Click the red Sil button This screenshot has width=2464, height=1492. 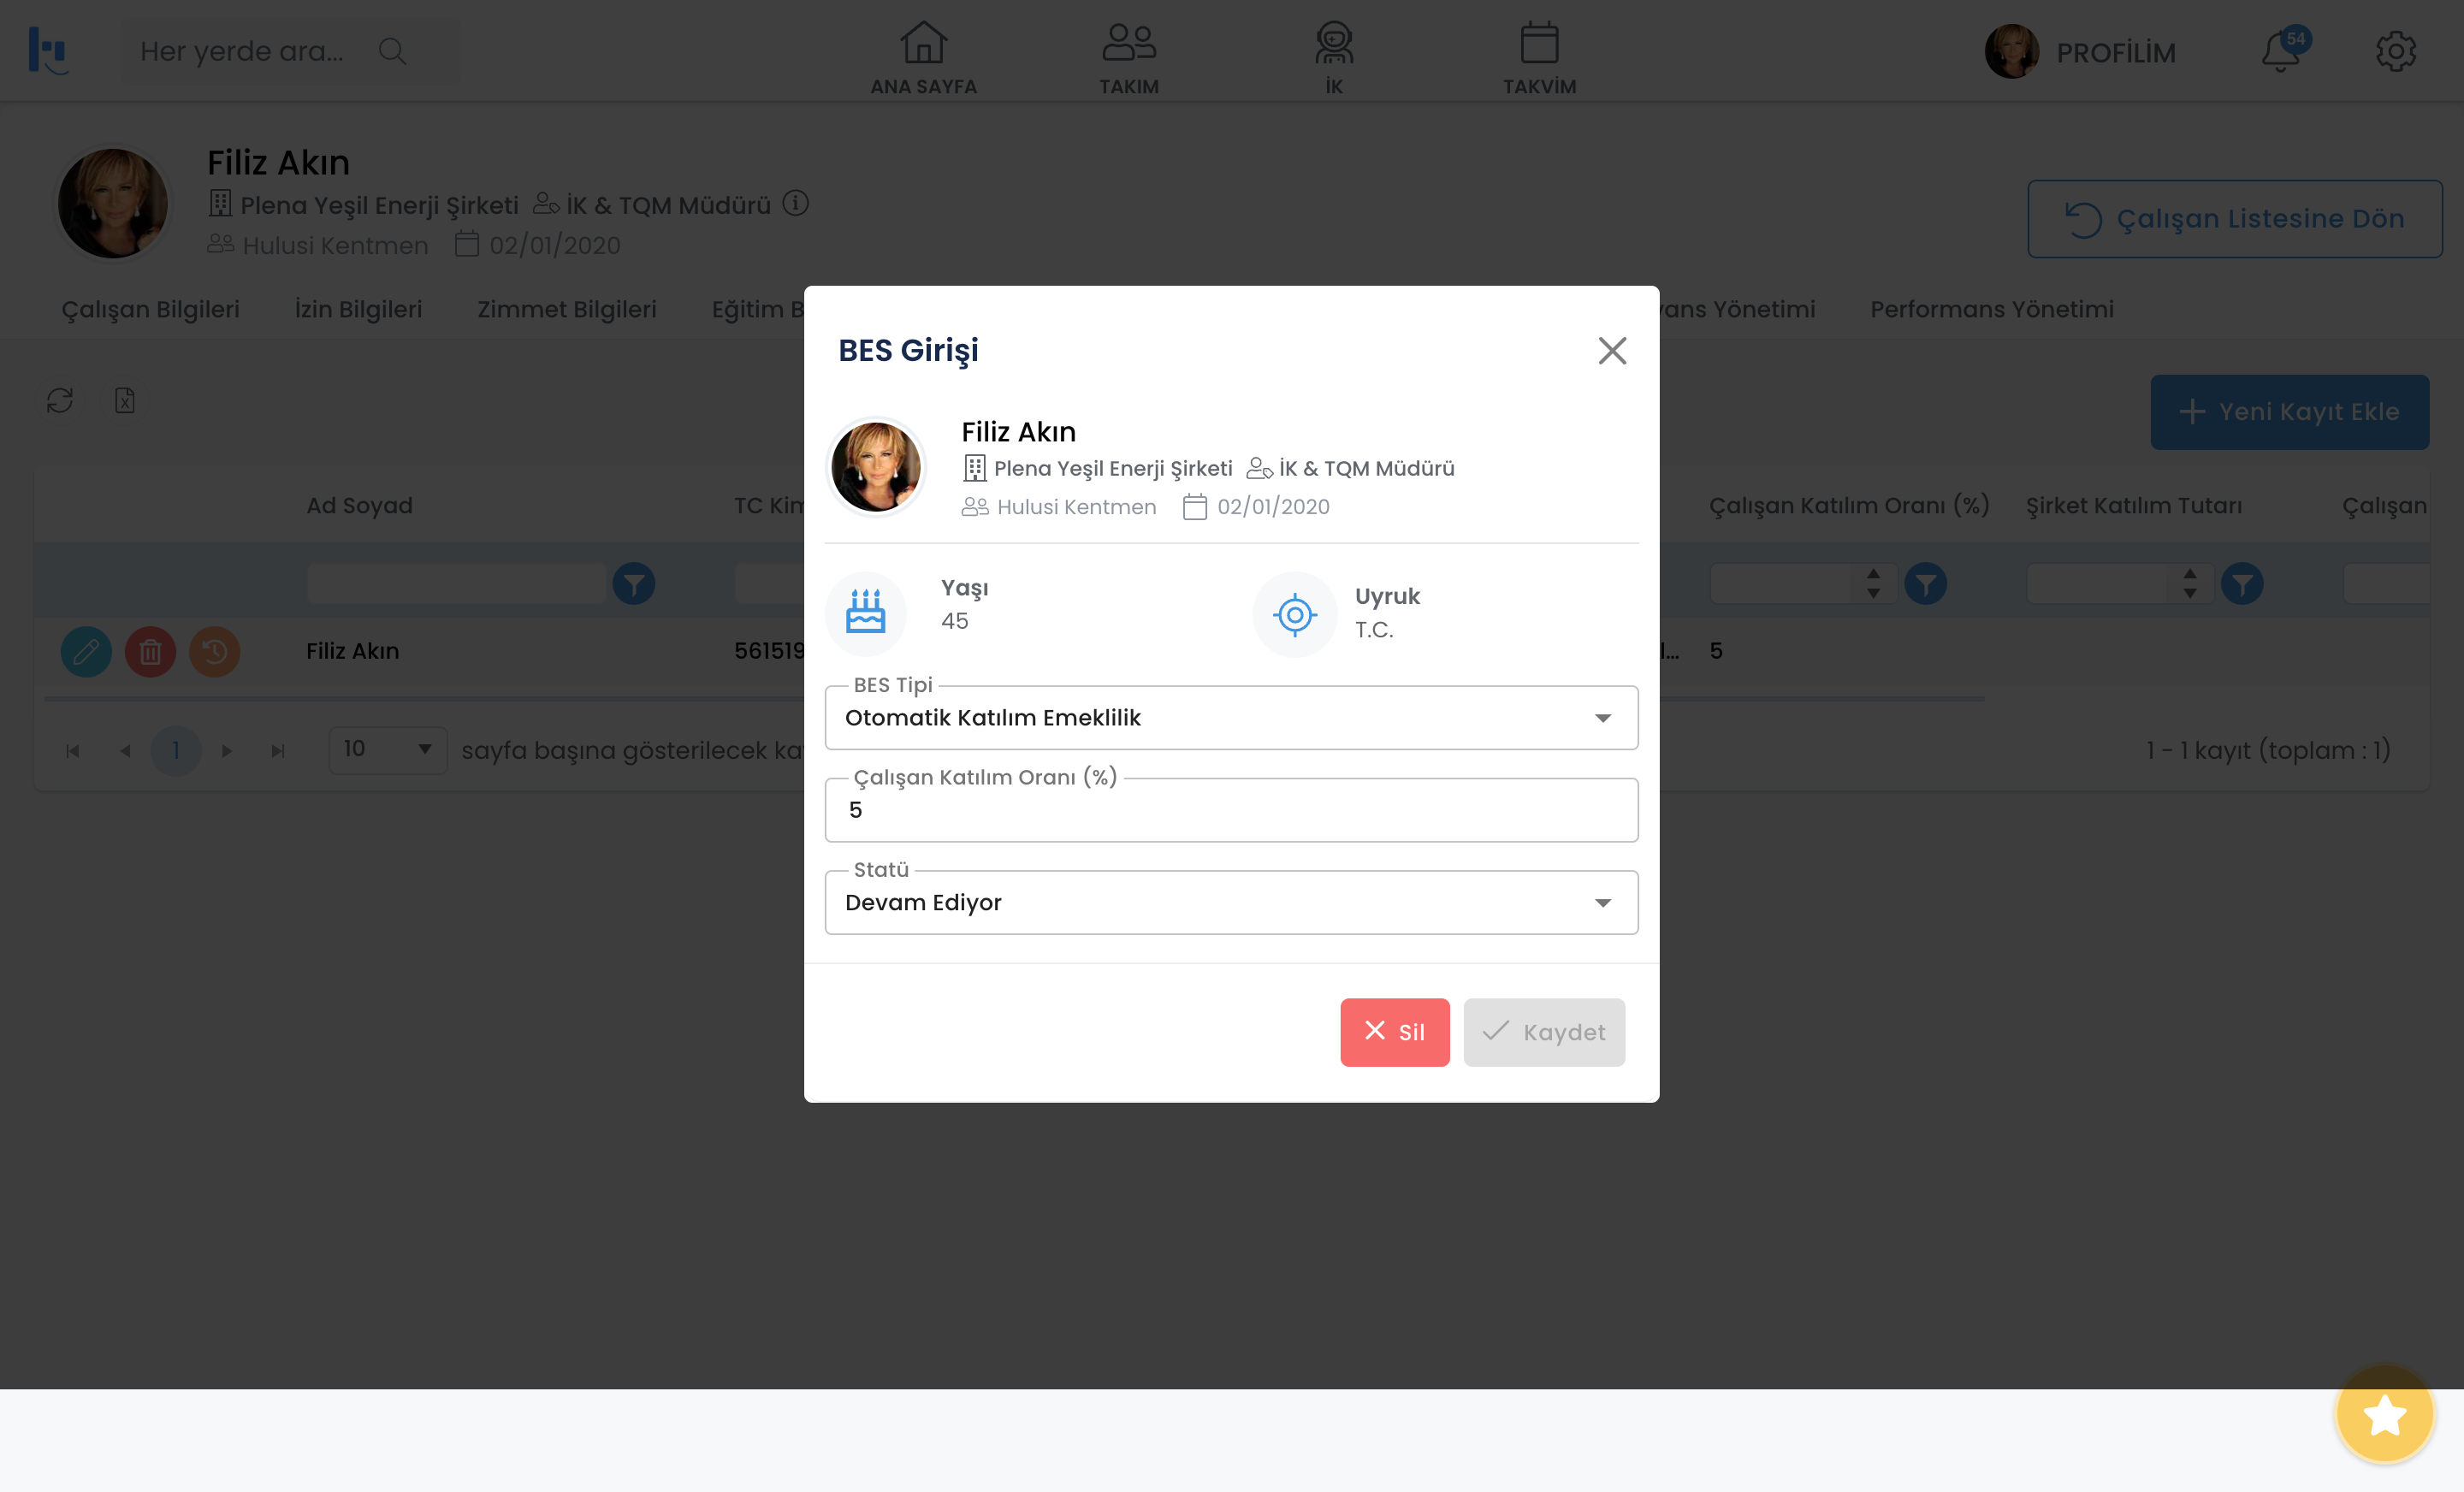1394,1032
